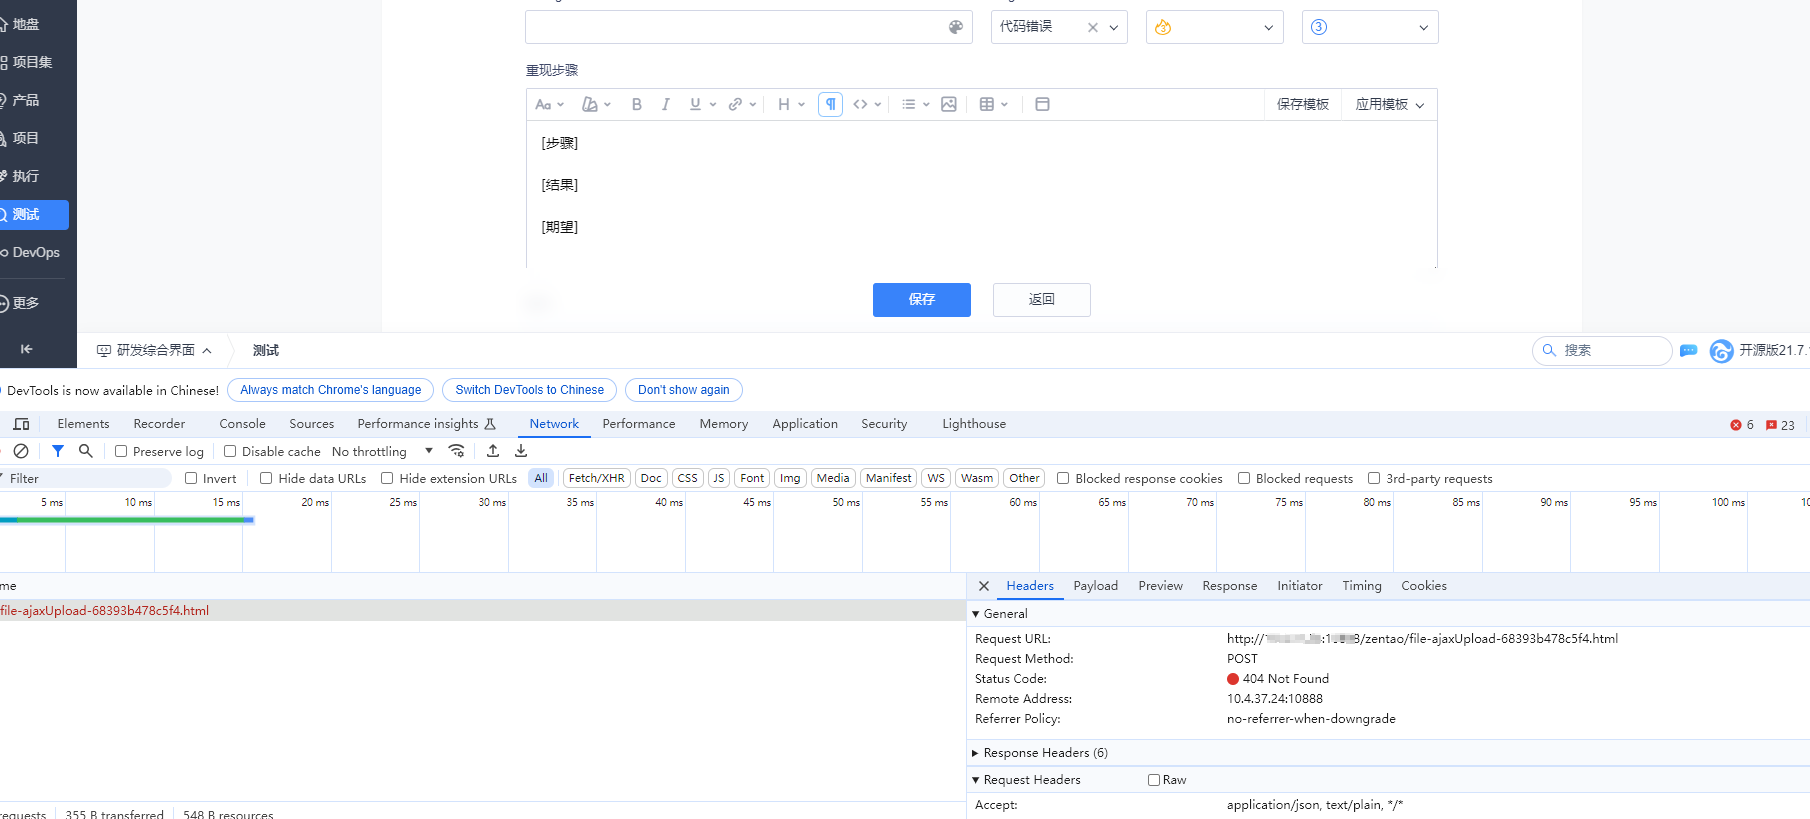Enable the Preserve log checkbox
The image size is (1810, 819).
point(121,451)
